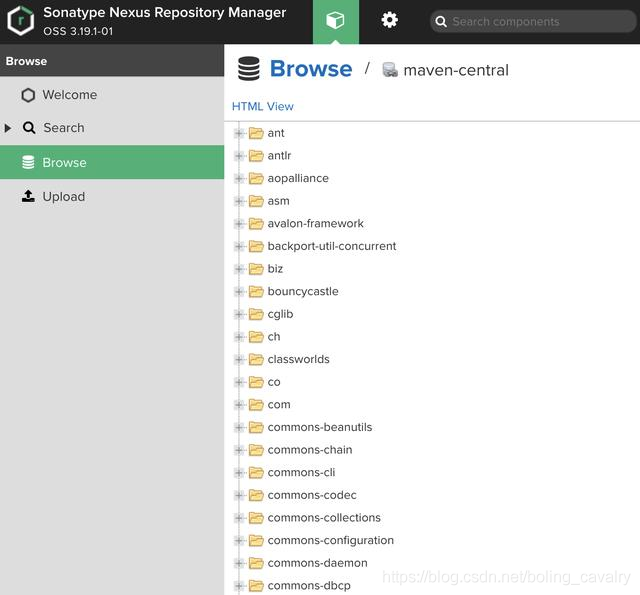Open the HTML View link
This screenshot has height=595, width=640.
(x=263, y=106)
